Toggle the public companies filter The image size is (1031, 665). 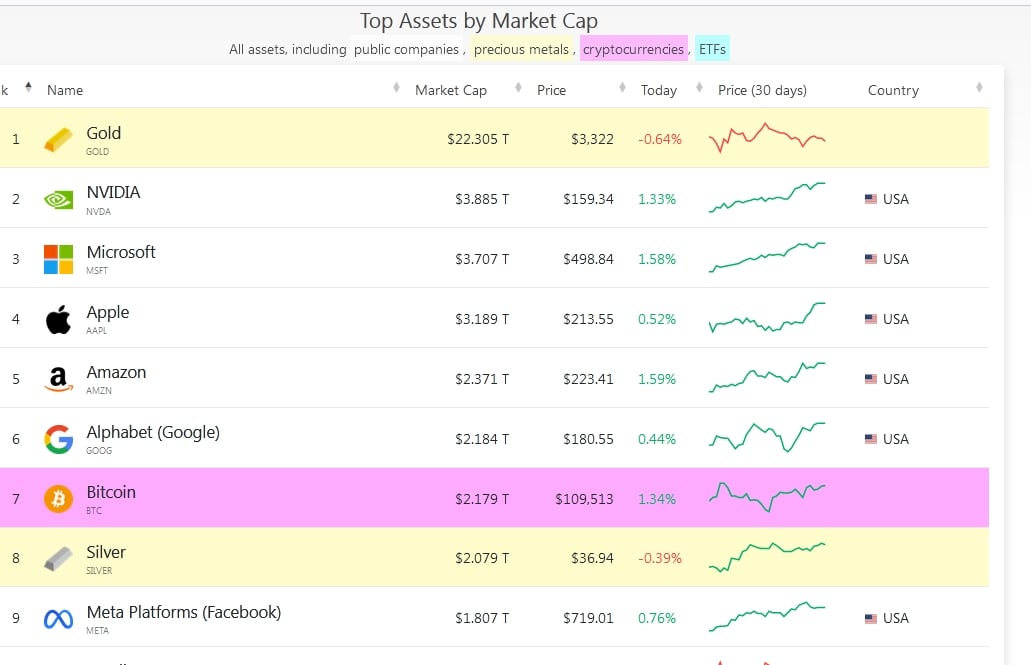click(x=406, y=49)
